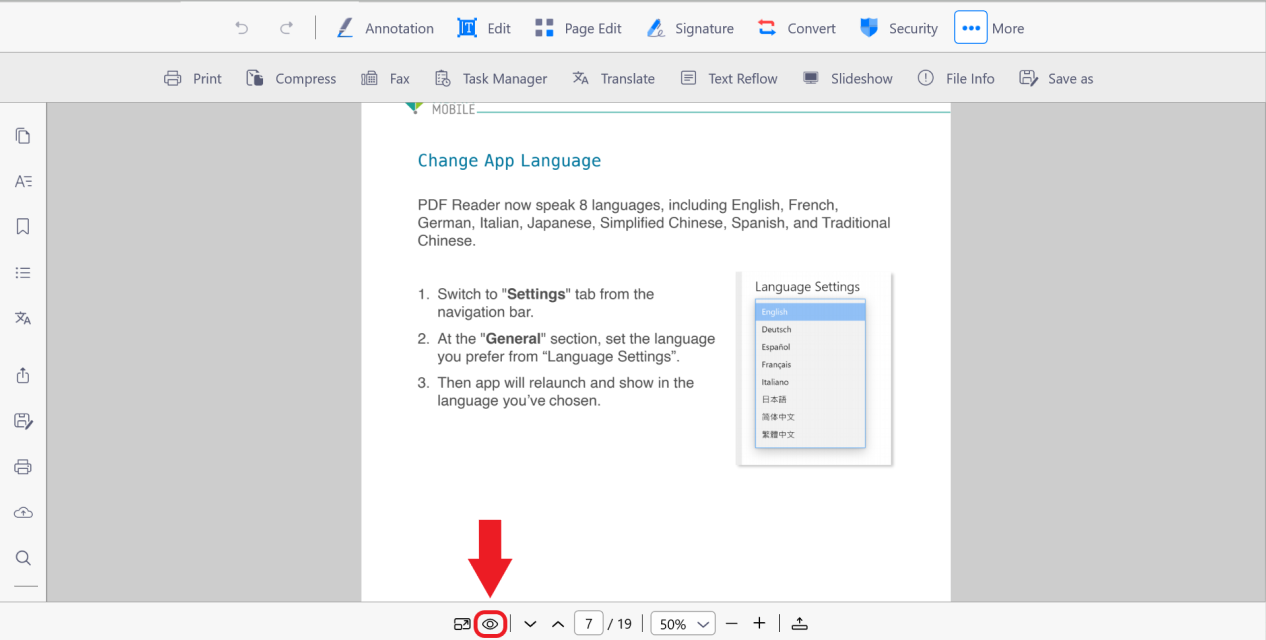1266x640 pixels.
Task: Switch to the Security tab
Action: tap(898, 28)
